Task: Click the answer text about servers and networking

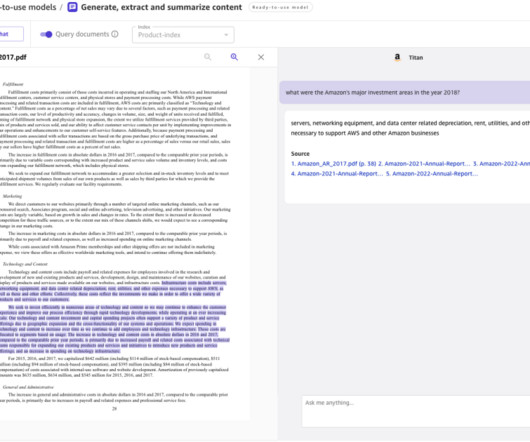Action: coord(410,128)
